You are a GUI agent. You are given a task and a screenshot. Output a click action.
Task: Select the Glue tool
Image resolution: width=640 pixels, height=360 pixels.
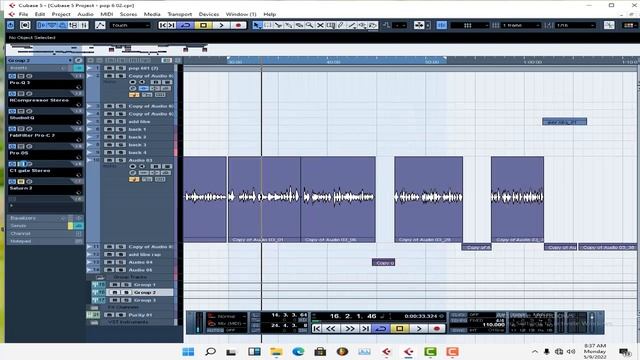coord(289,25)
